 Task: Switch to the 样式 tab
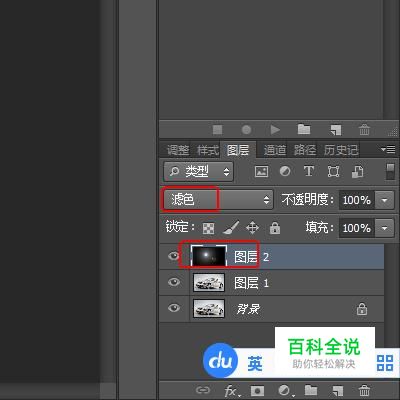[x=208, y=150]
